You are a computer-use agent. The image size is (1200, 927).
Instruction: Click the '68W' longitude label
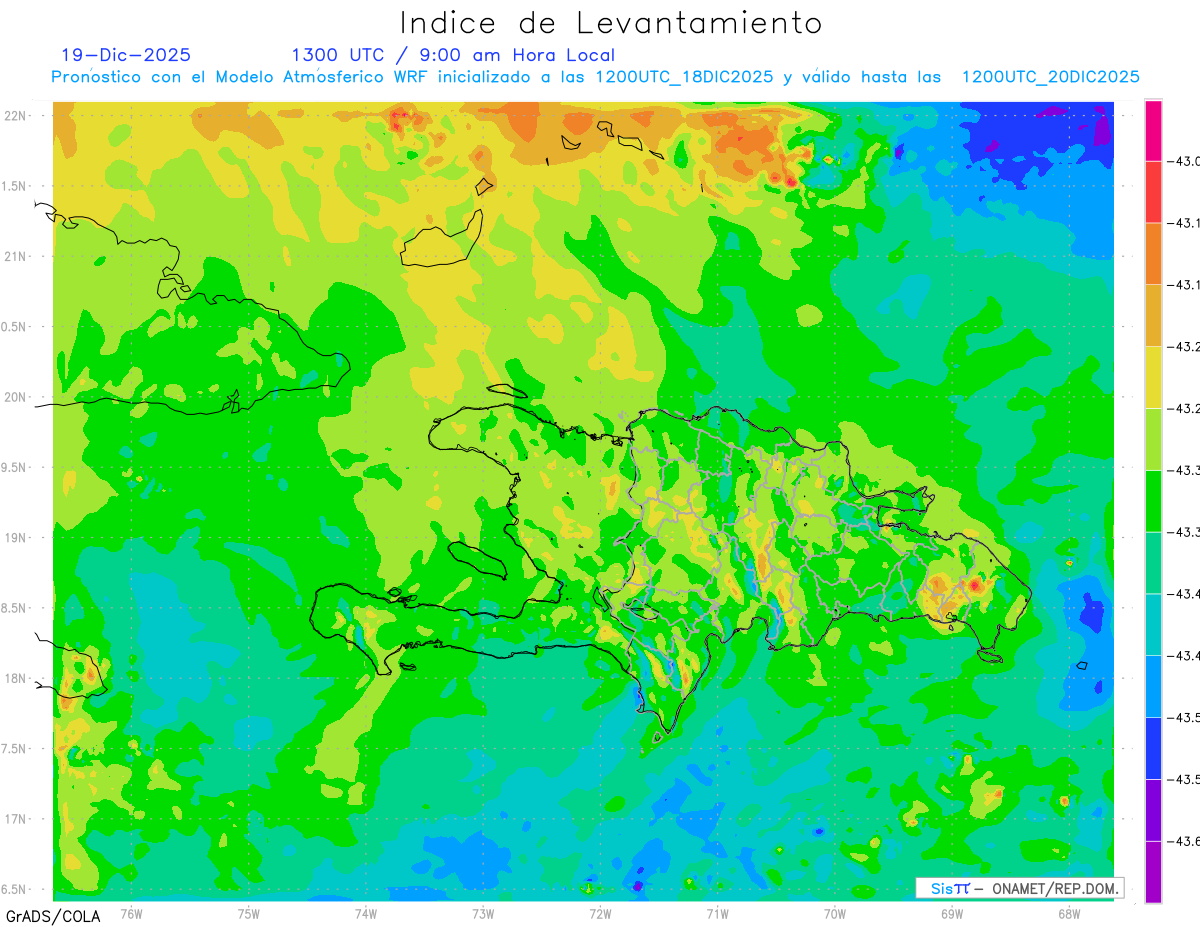1069,913
